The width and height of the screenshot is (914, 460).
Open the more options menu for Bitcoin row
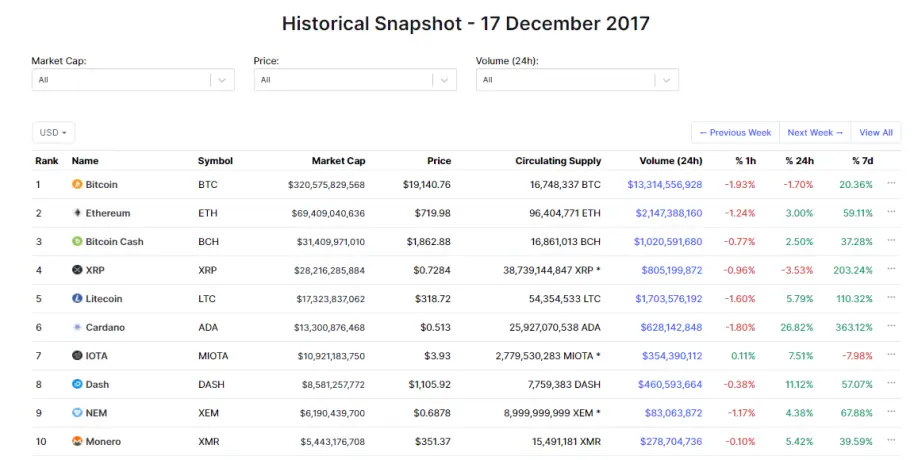[x=891, y=183]
